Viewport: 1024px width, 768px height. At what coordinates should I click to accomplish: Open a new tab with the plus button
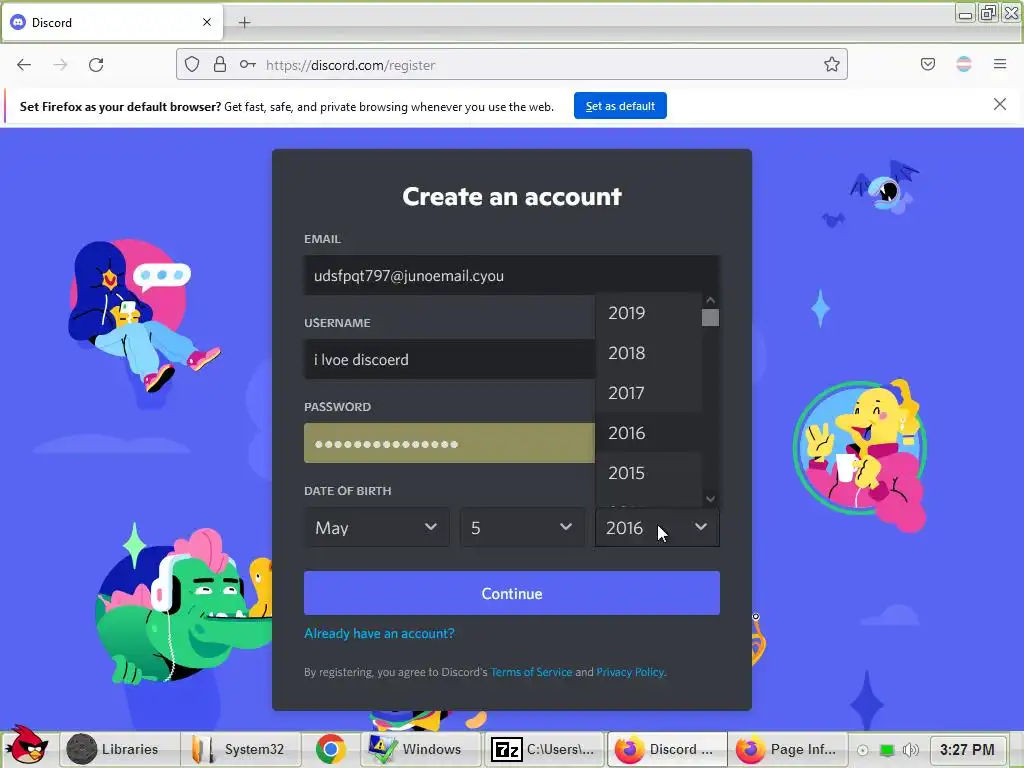pyautogui.click(x=244, y=23)
